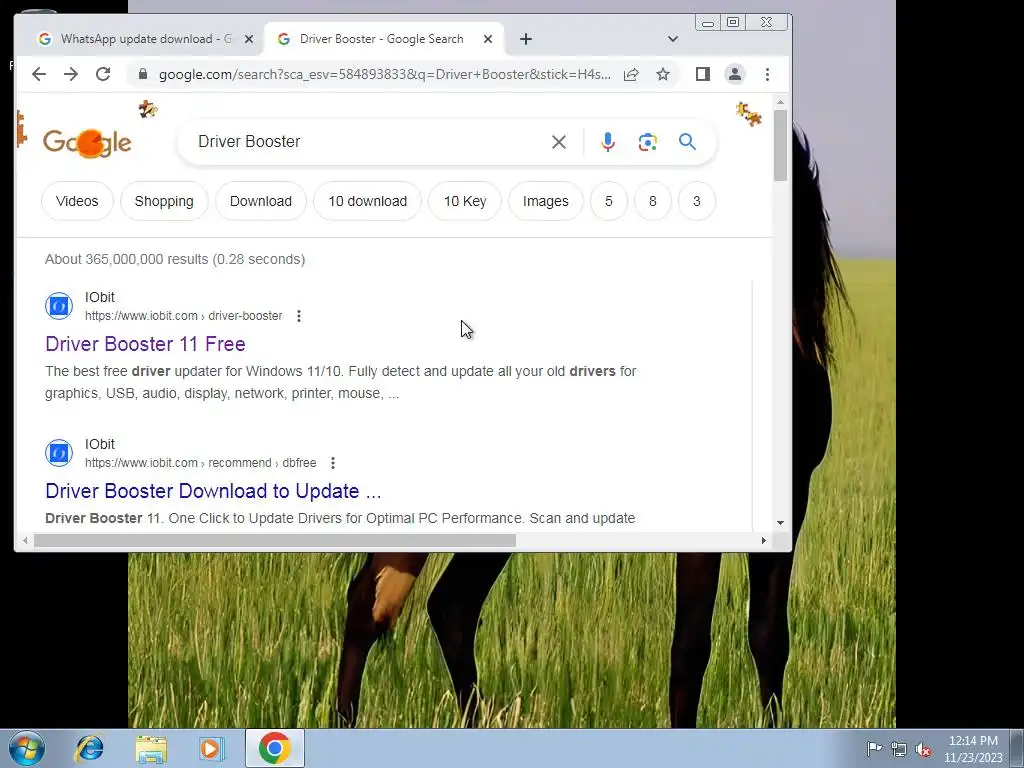Reload the Driver Booster search page

coord(103,74)
